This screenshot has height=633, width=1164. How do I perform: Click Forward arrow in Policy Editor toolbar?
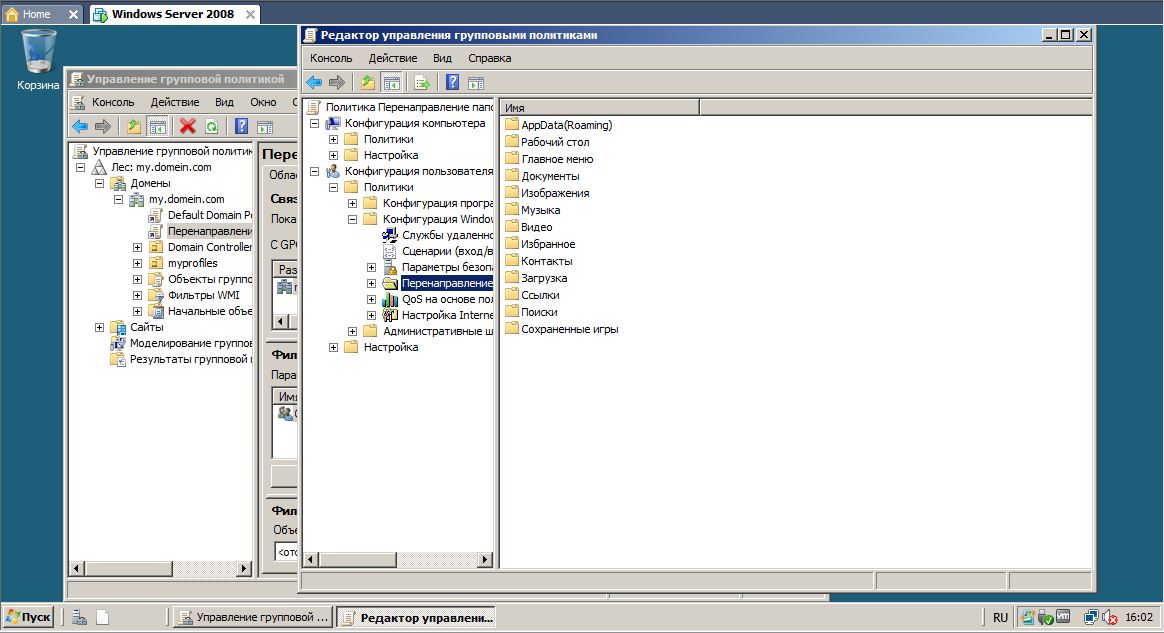337,82
